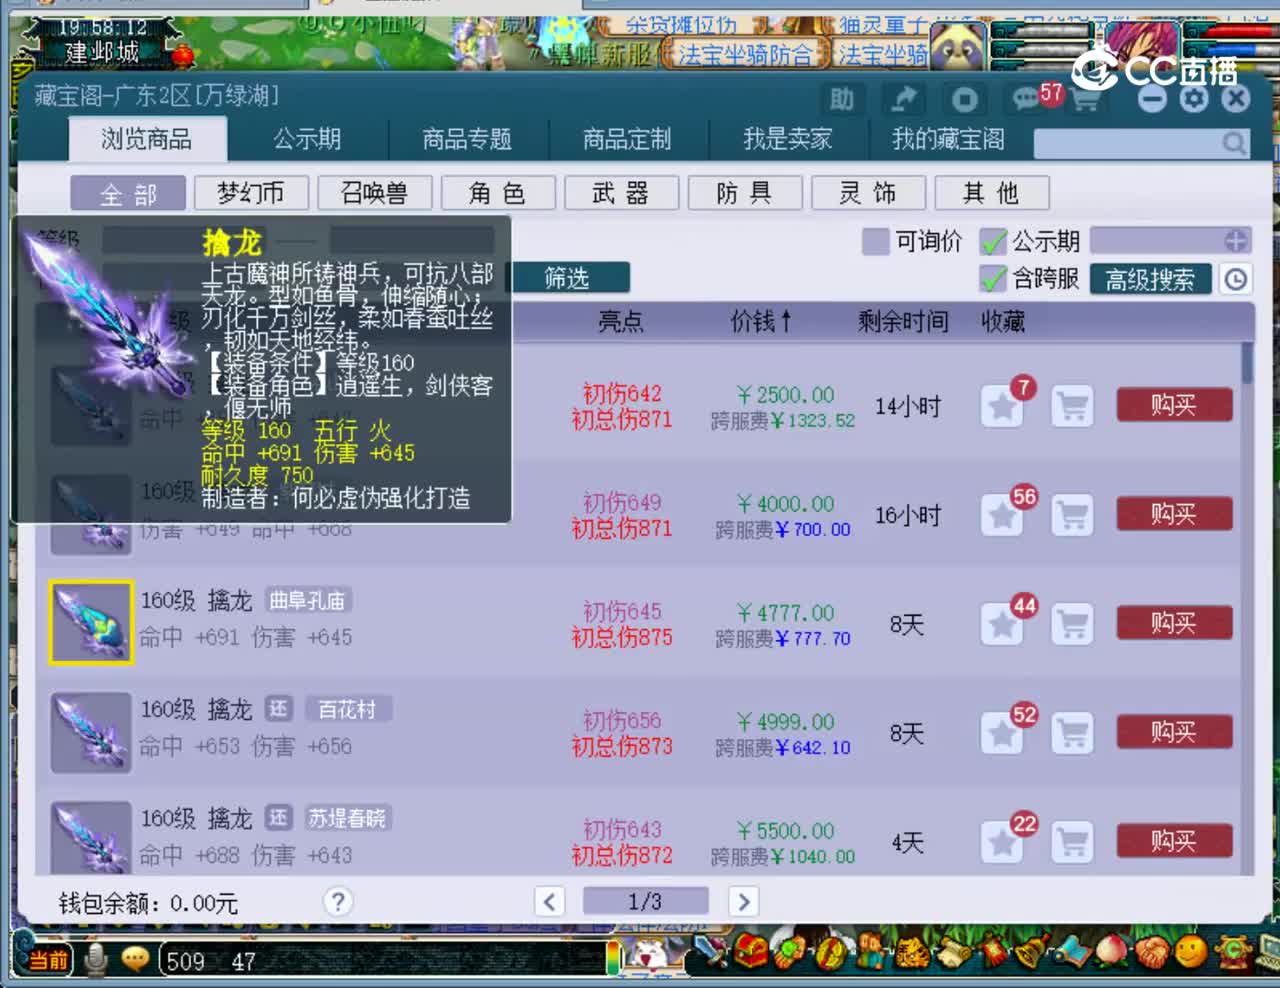
Task: Open the 我的藏宝阁 tab
Action: pyautogui.click(x=948, y=139)
